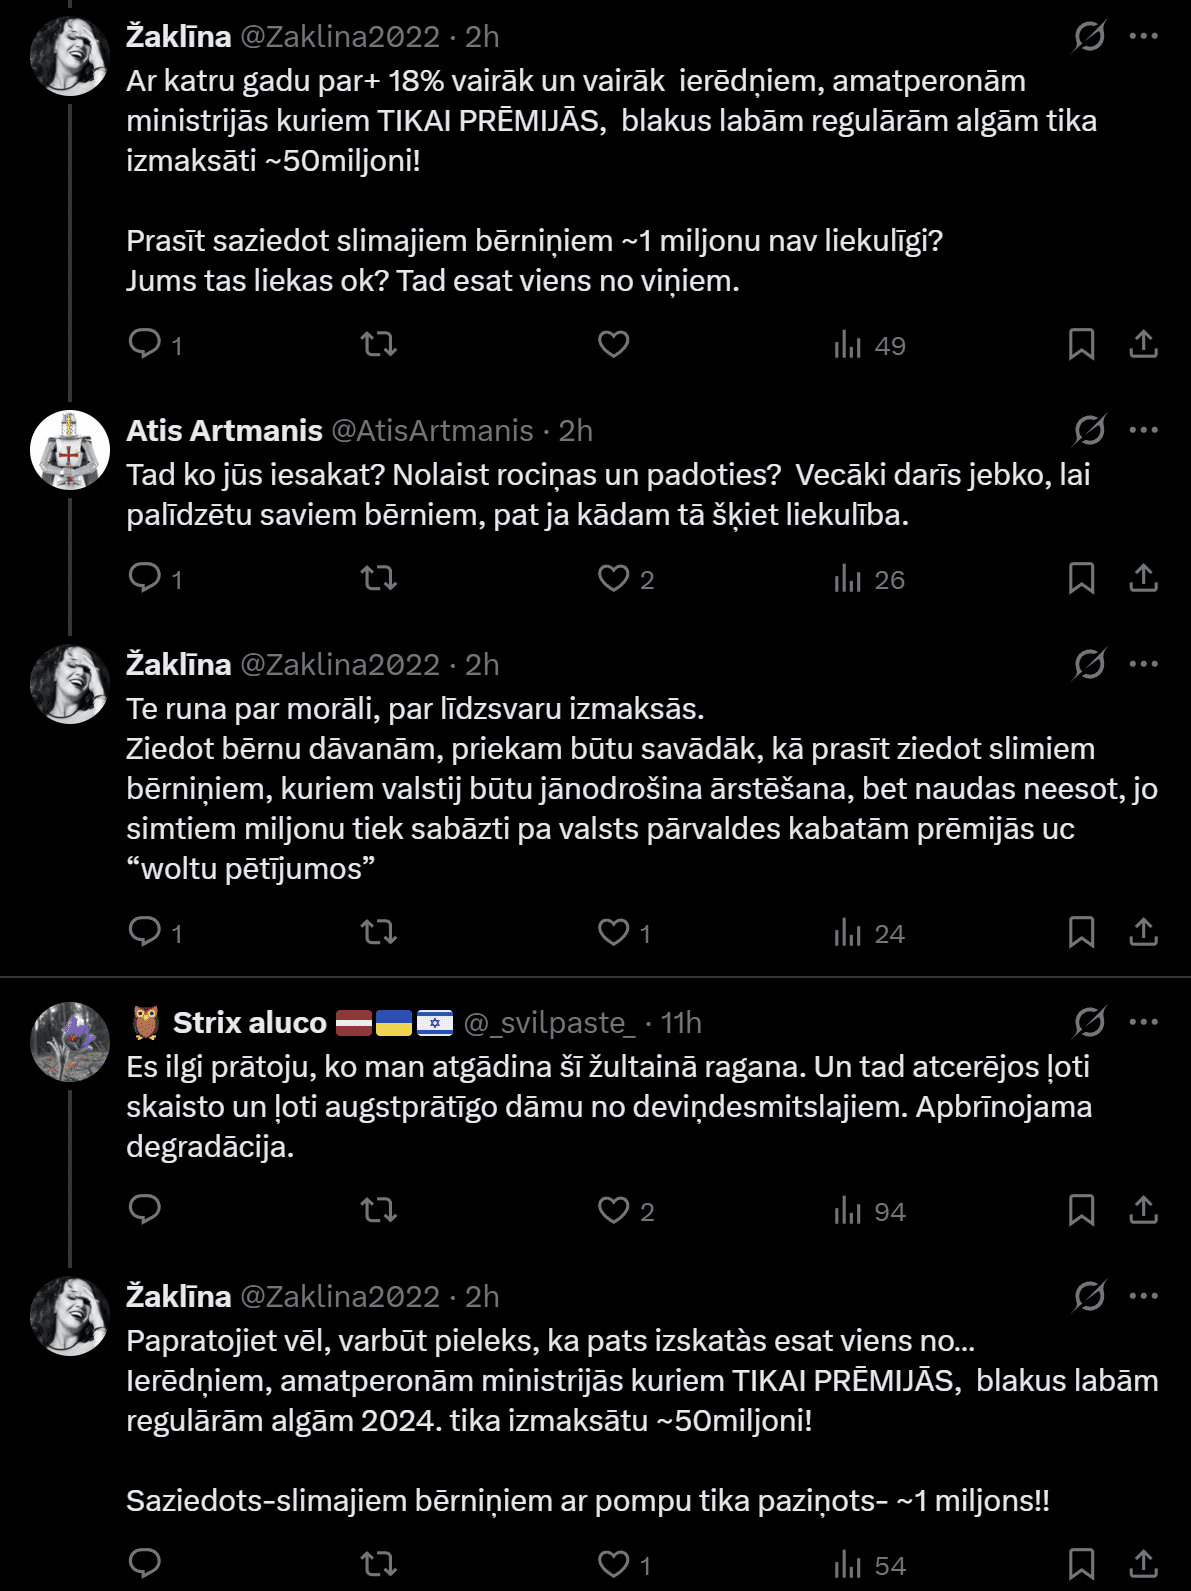The height and width of the screenshot is (1591, 1191).
Task: Open Atis Artmanis's profile name link
Action: point(224,430)
